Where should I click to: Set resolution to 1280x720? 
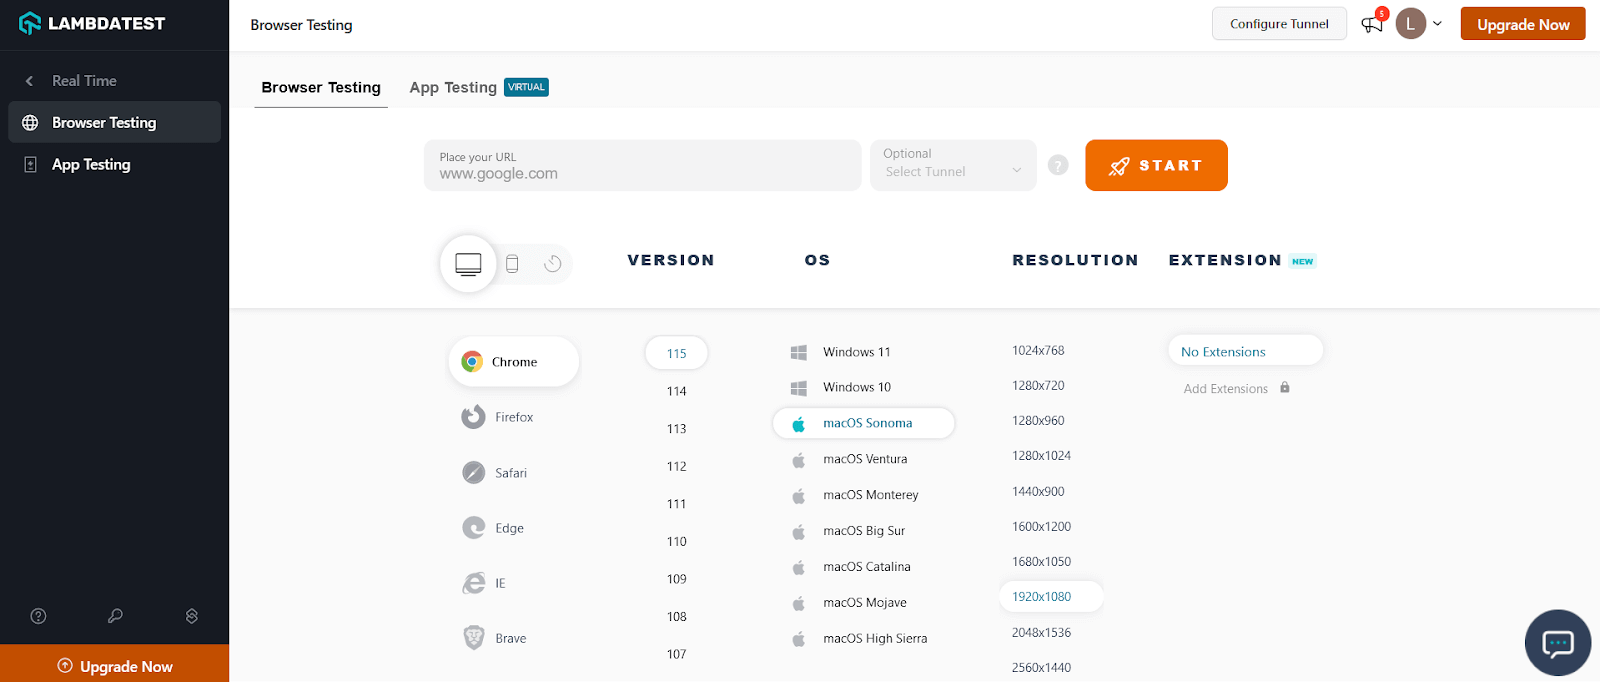[x=1038, y=386]
